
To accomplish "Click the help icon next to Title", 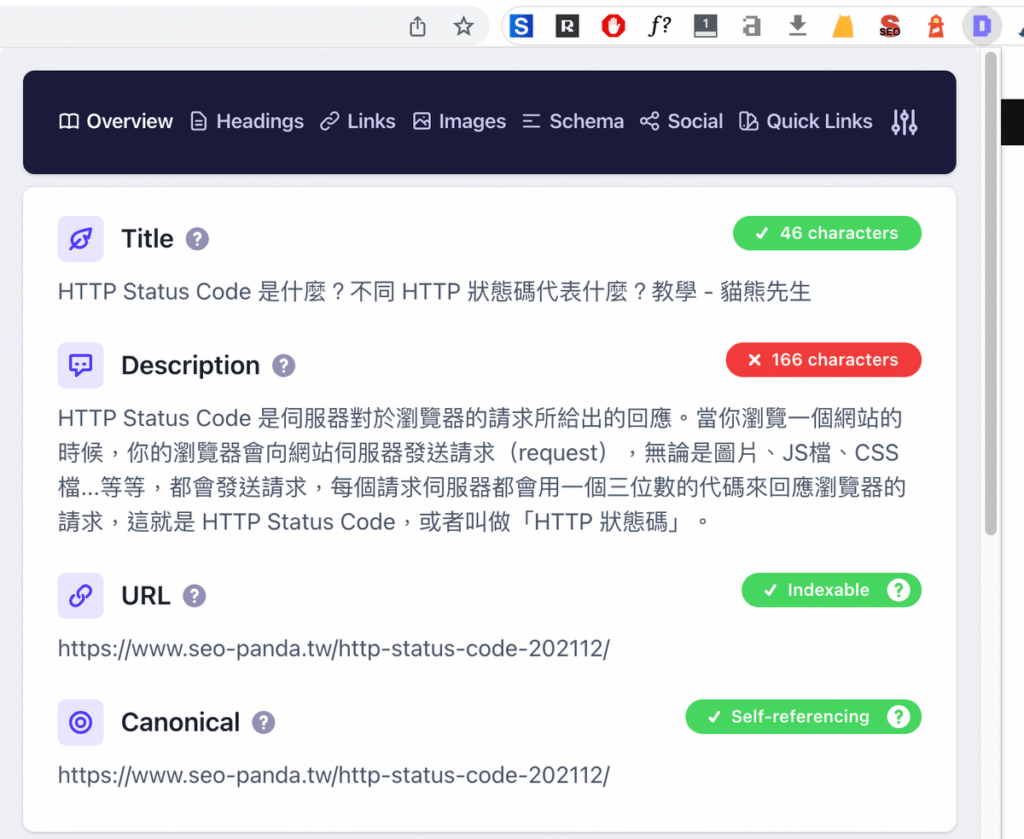I will point(197,240).
